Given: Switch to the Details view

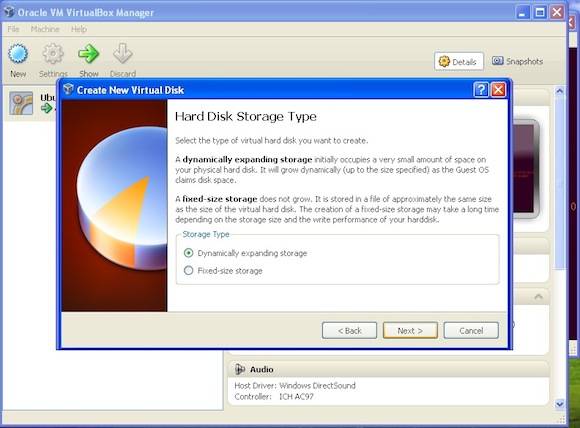Looking at the screenshot, I should point(459,61).
